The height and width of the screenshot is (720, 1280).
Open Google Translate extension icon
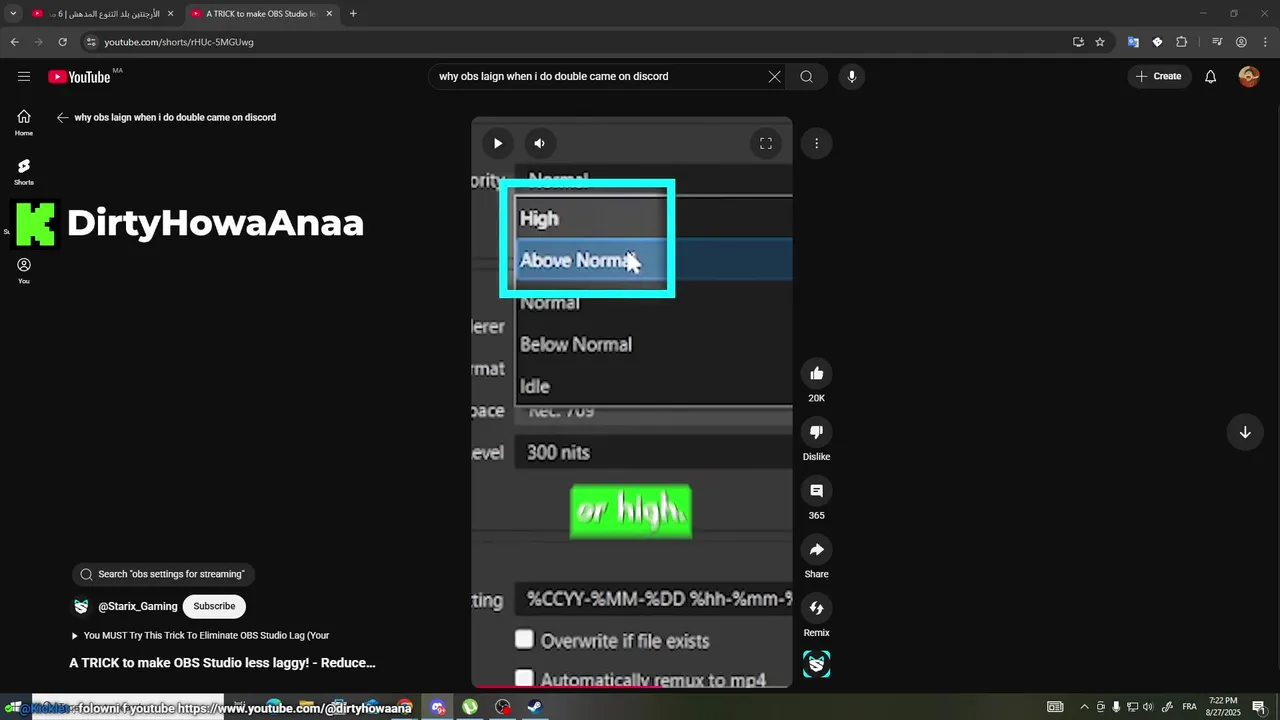[x=1133, y=42]
